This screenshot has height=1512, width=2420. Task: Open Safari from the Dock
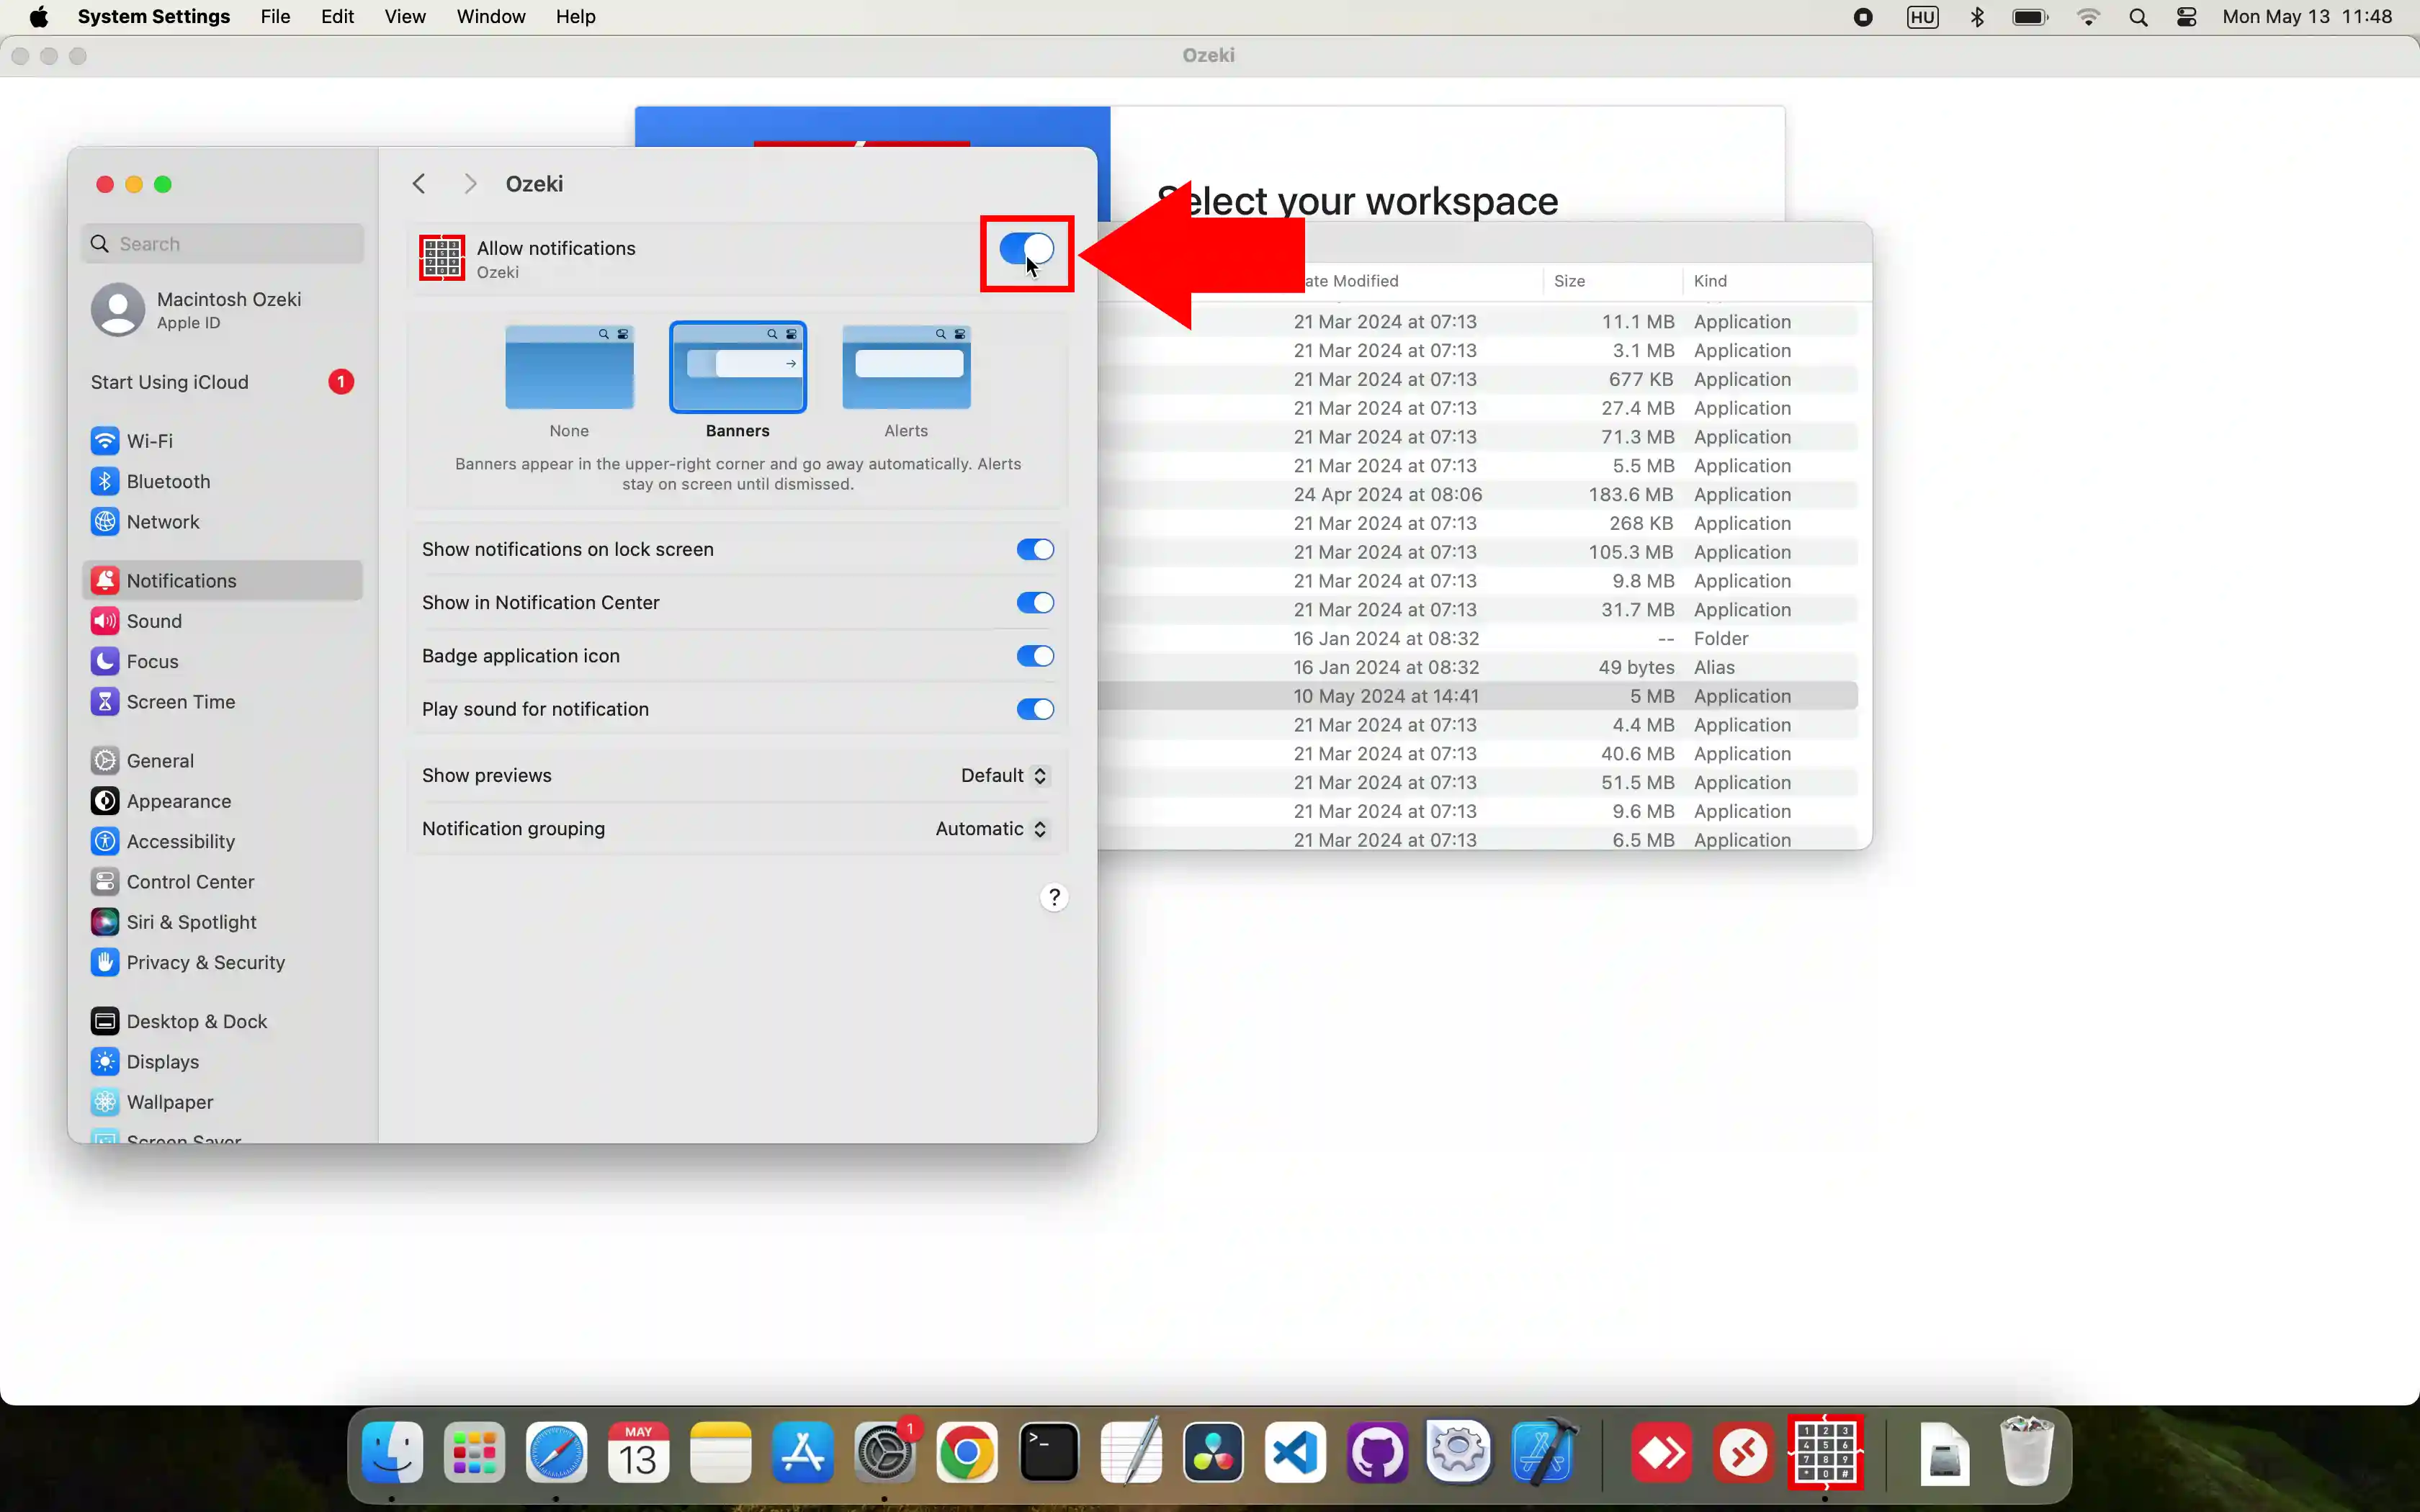556,1452
